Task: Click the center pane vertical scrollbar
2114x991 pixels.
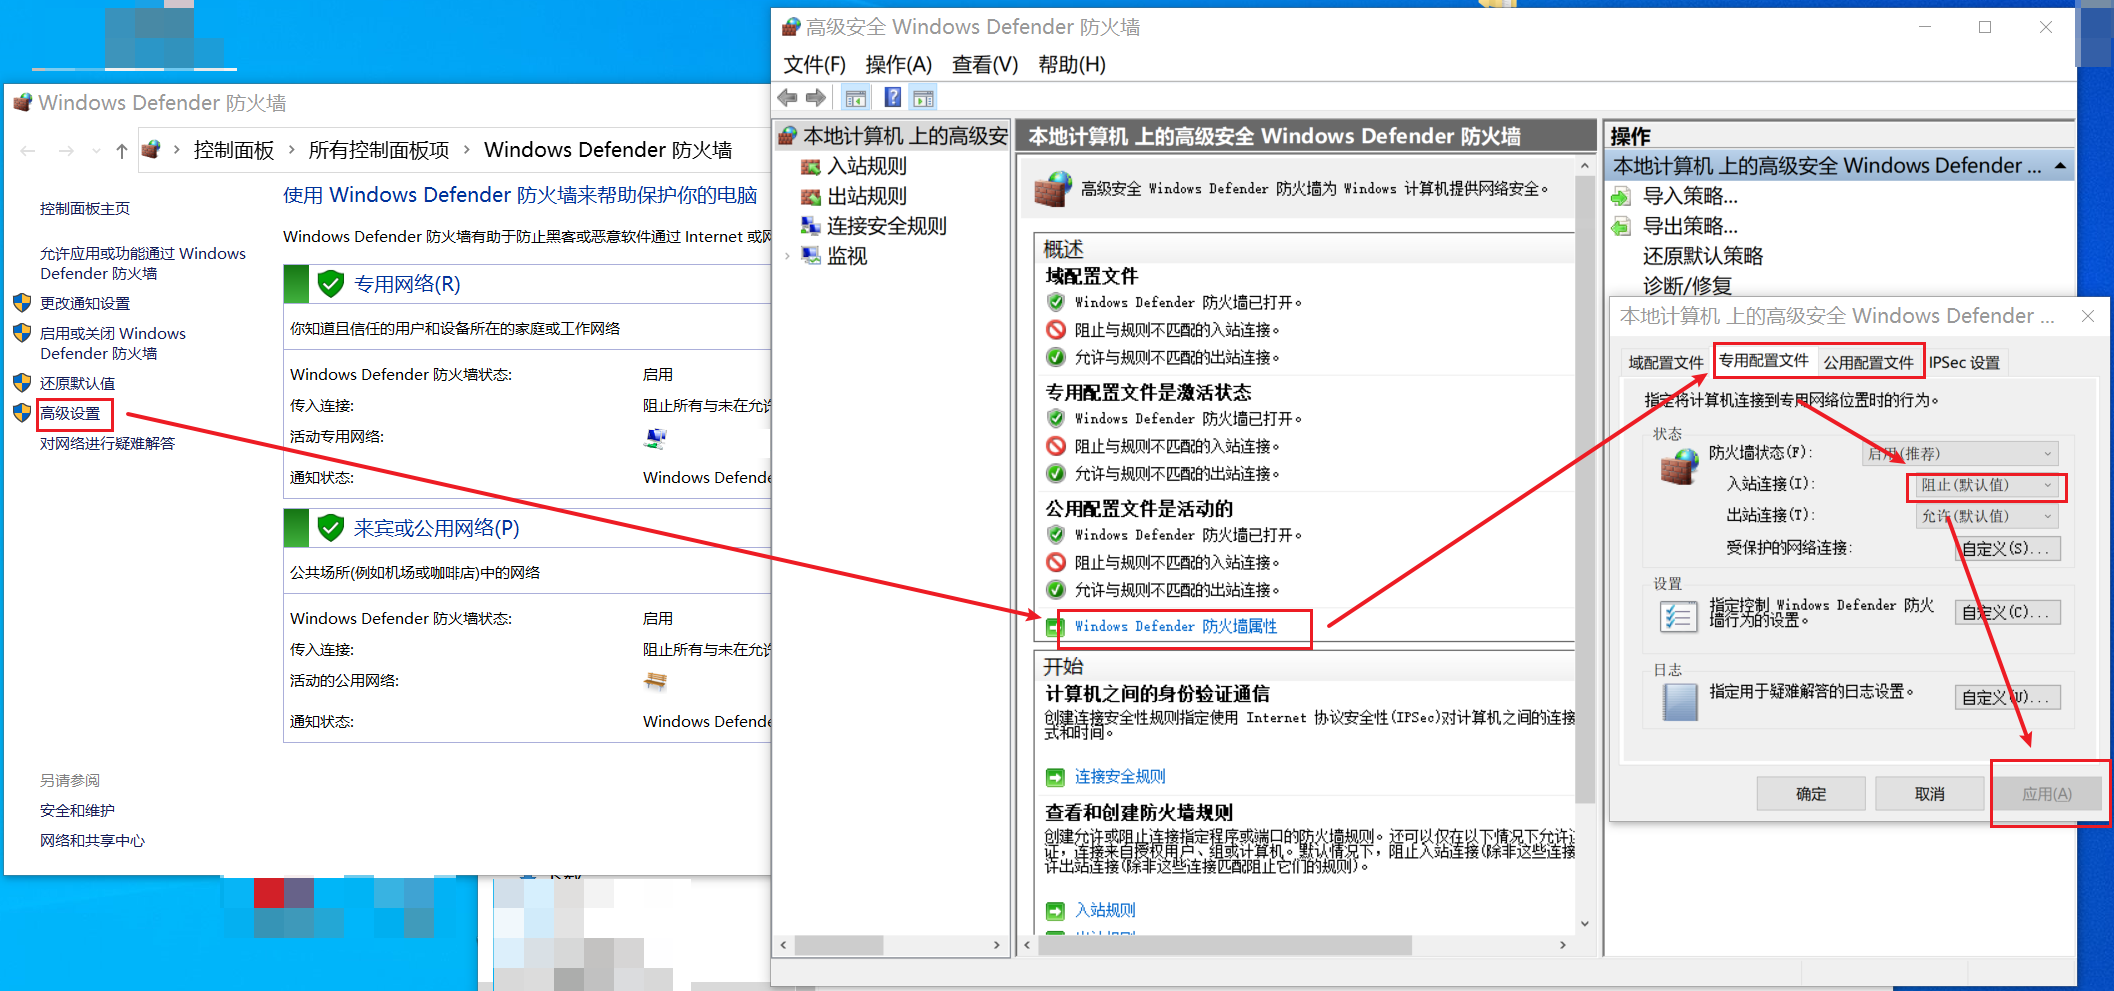Action: (x=1584, y=489)
